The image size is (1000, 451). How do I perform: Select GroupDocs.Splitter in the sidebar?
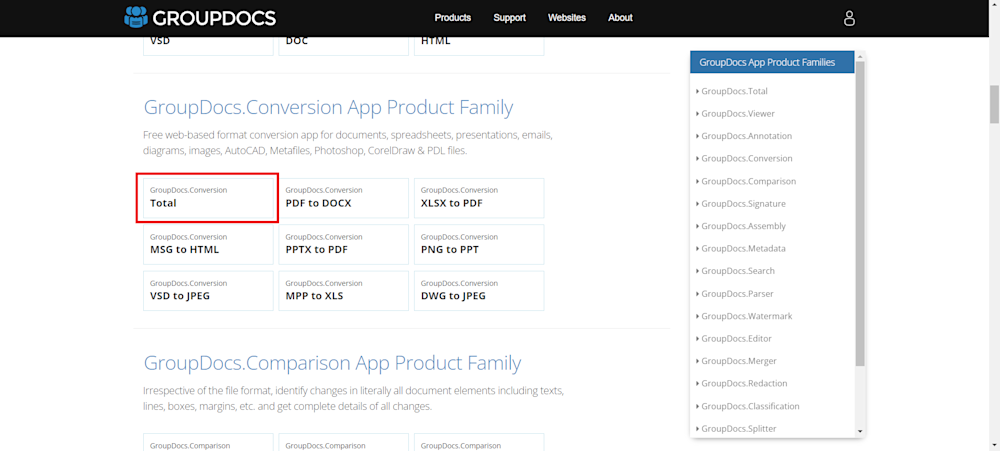pos(739,429)
